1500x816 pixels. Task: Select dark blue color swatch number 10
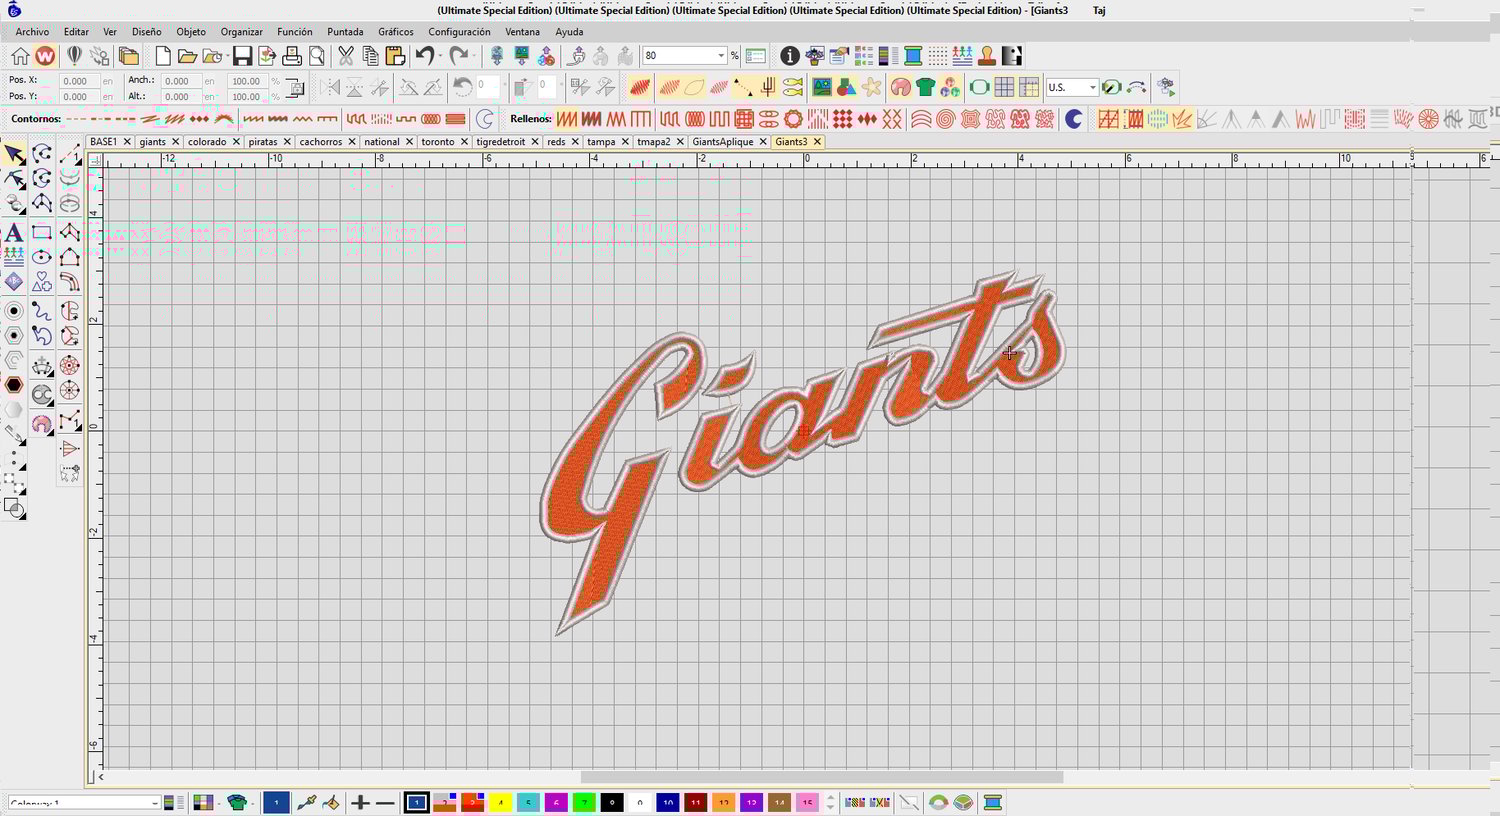[x=668, y=802]
